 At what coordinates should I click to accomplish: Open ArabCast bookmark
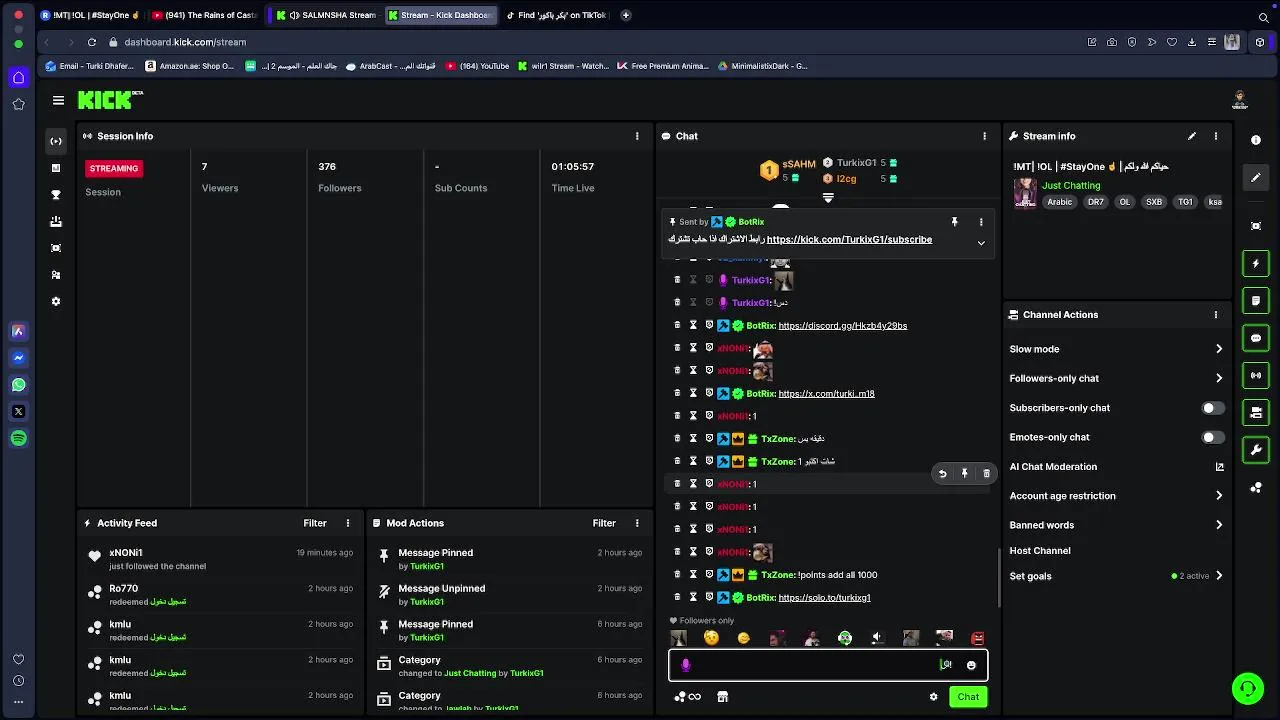tap(391, 66)
